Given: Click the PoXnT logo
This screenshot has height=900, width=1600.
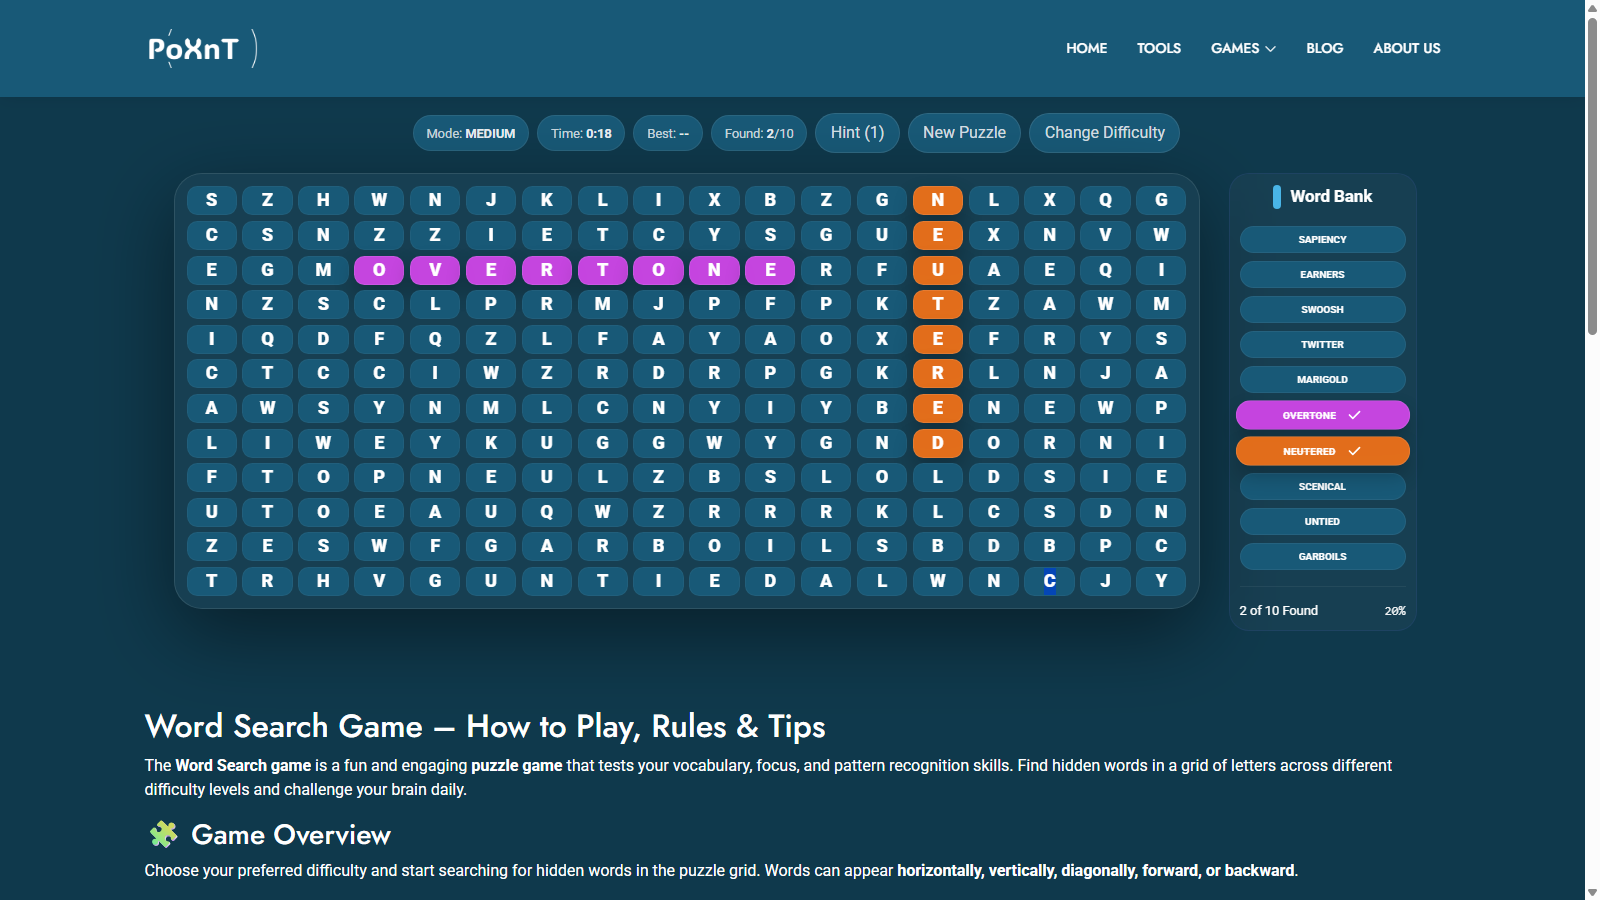Looking at the screenshot, I should click(x=202, y=48).
